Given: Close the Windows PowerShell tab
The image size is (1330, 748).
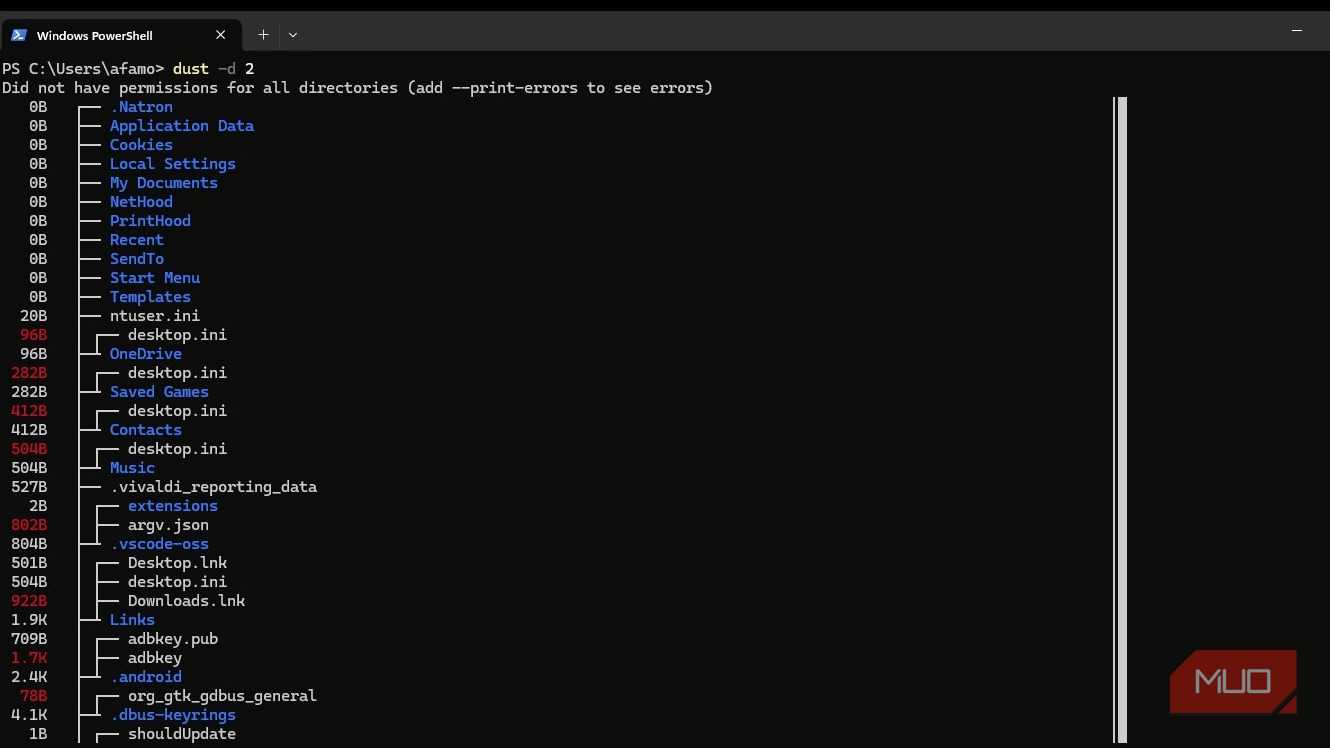Looking at the screenshot, I should pos(220,35).
